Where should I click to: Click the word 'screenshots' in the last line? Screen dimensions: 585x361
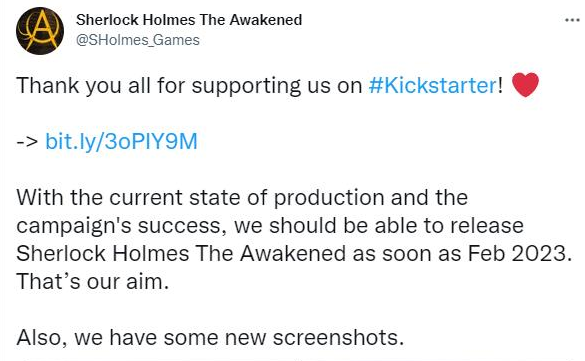(x=338, y=338)
